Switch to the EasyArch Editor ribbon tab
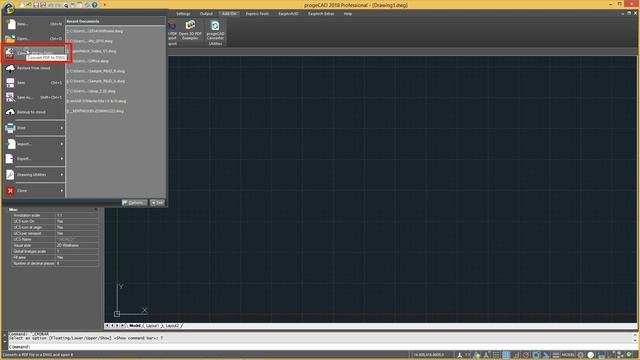The width and height of the screenshot is (640, 360). (321, 14)
